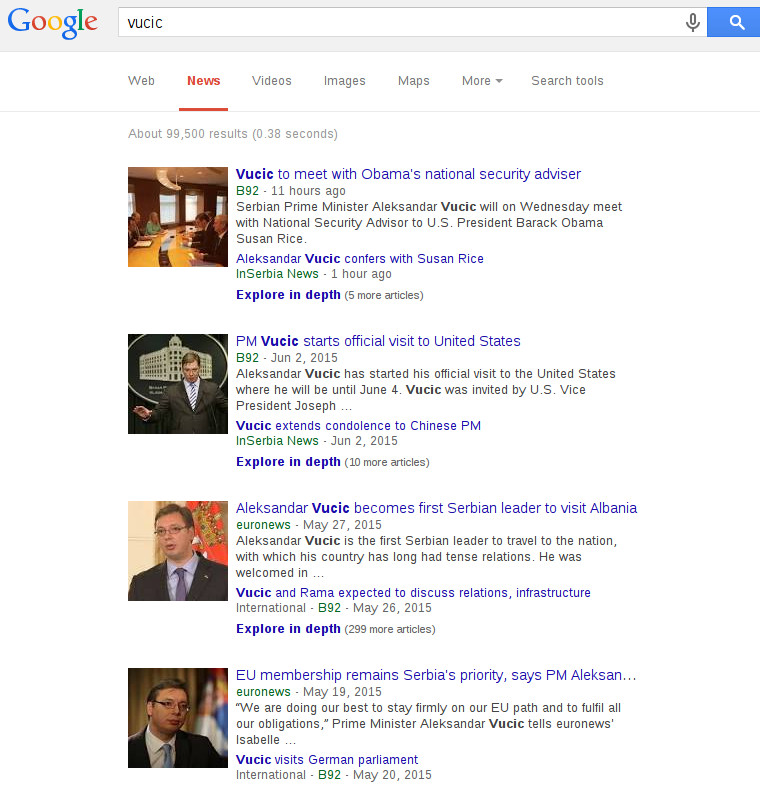Explore in depth with 299 more articles

(335, 629)
